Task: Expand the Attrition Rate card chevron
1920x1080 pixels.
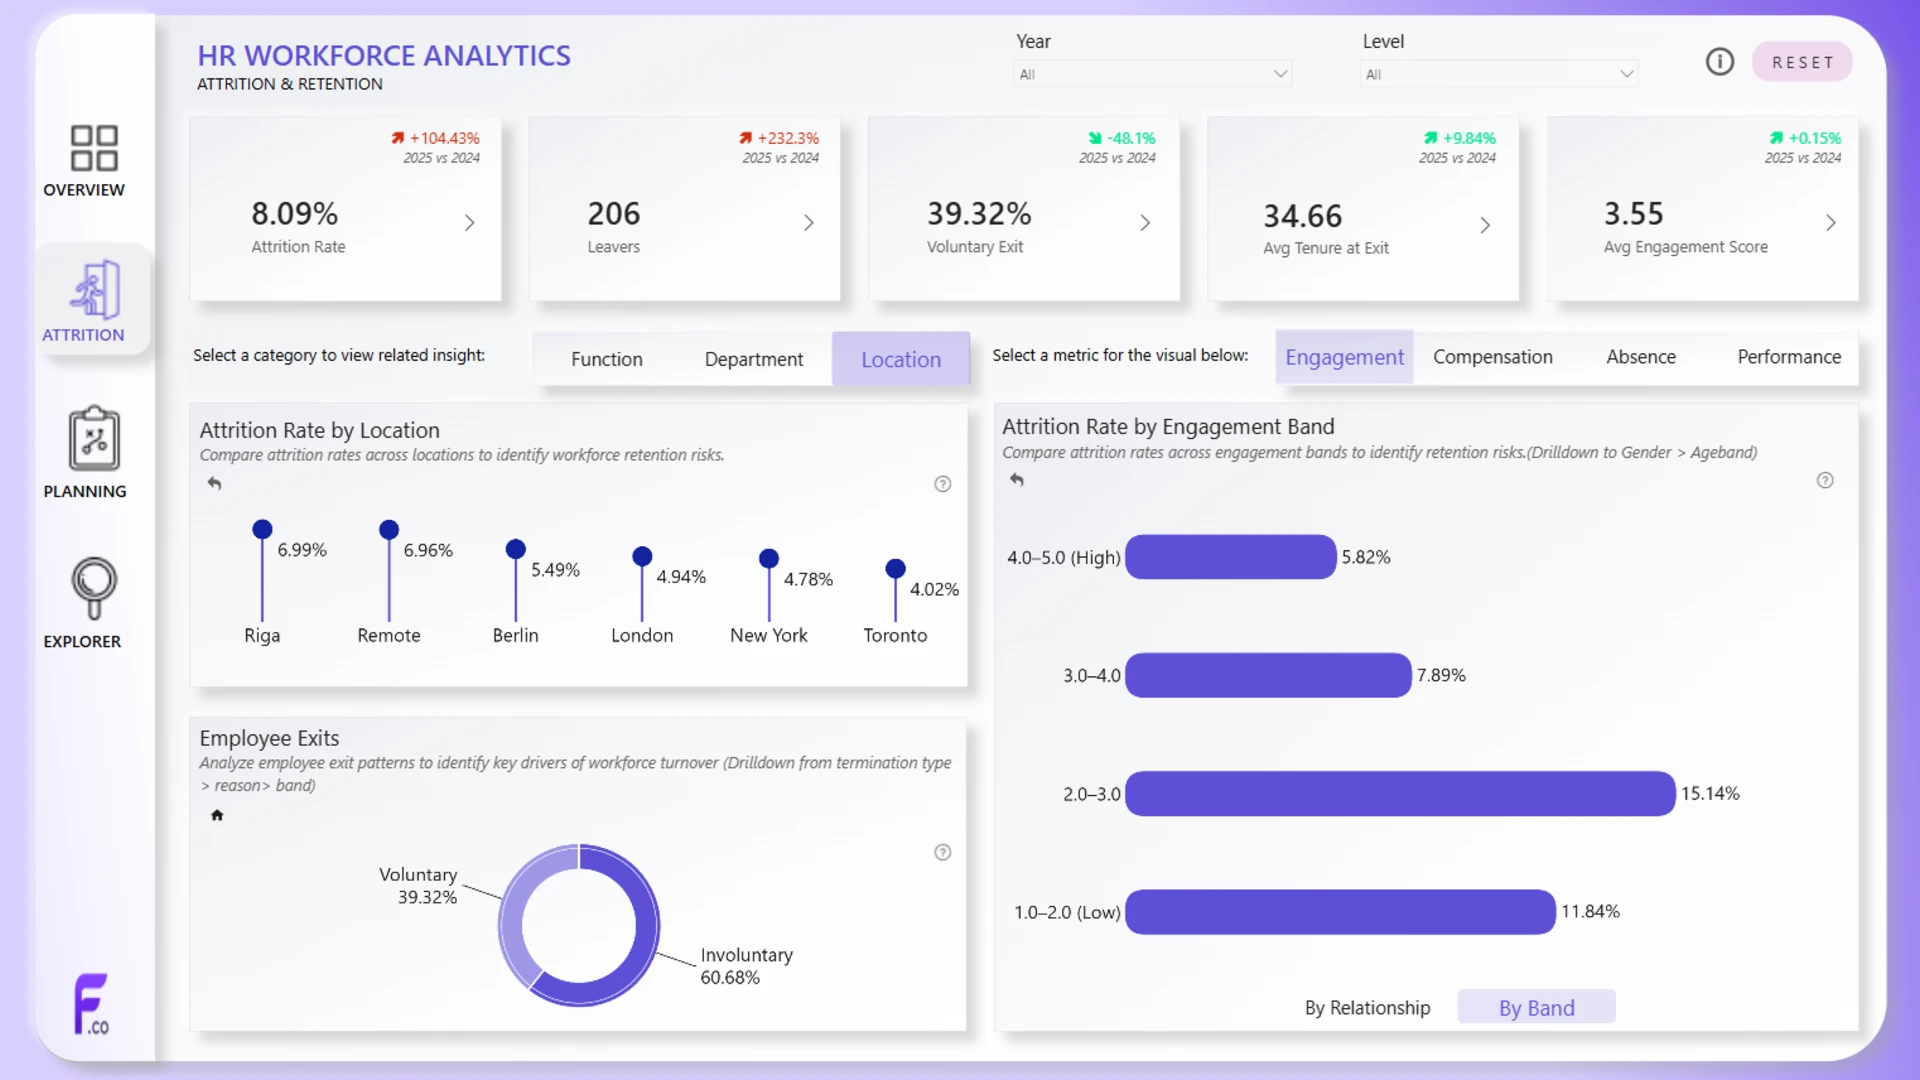Action: click(469, 223)
